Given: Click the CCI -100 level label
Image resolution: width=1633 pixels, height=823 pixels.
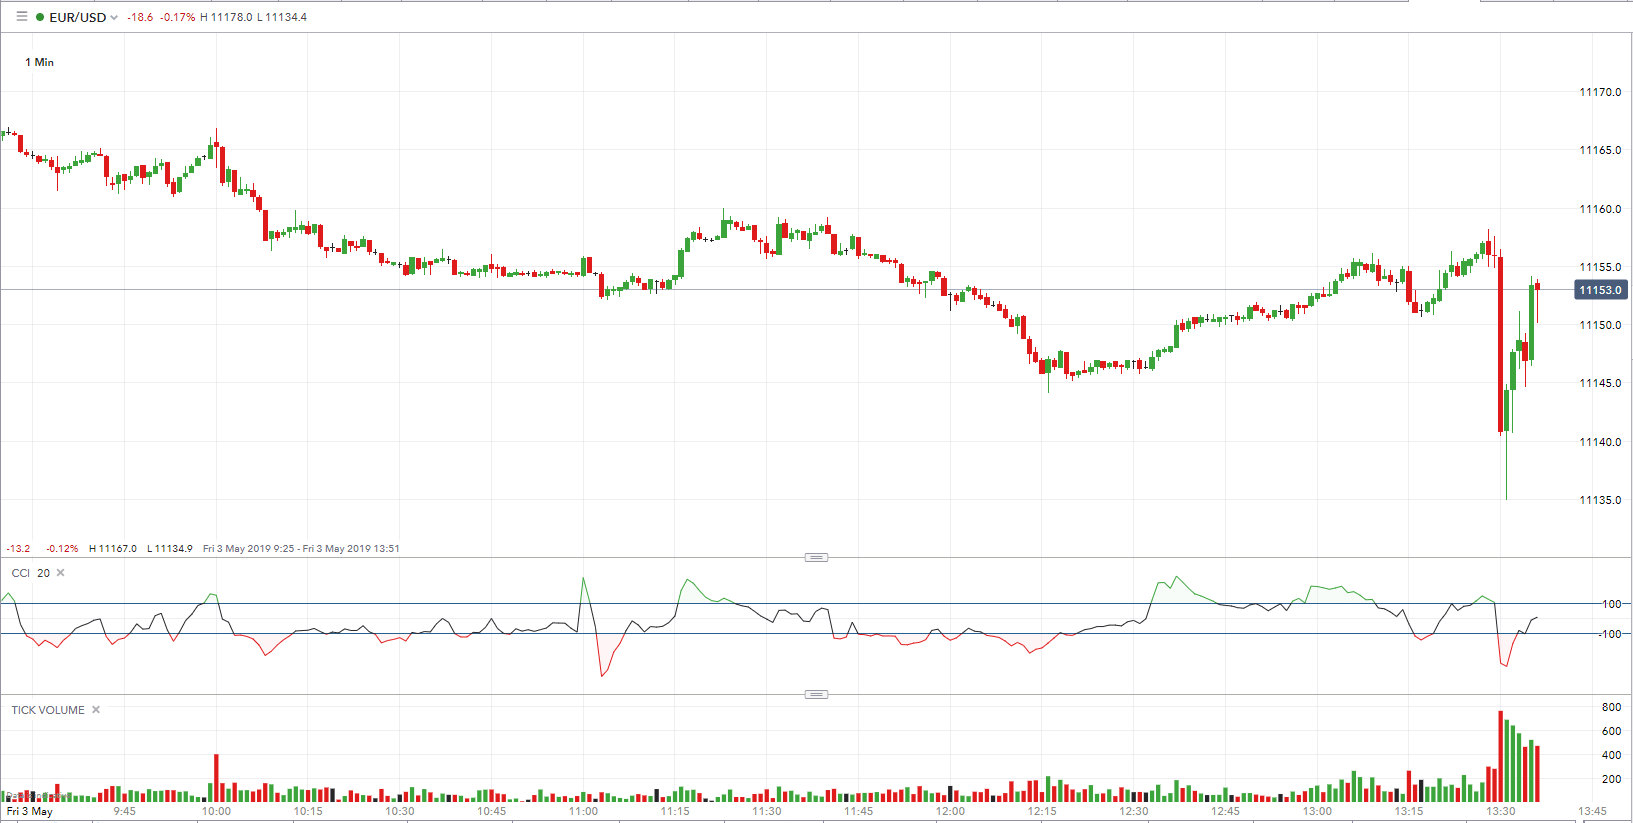Looking at the screenshot, I should coord(1609,634).
